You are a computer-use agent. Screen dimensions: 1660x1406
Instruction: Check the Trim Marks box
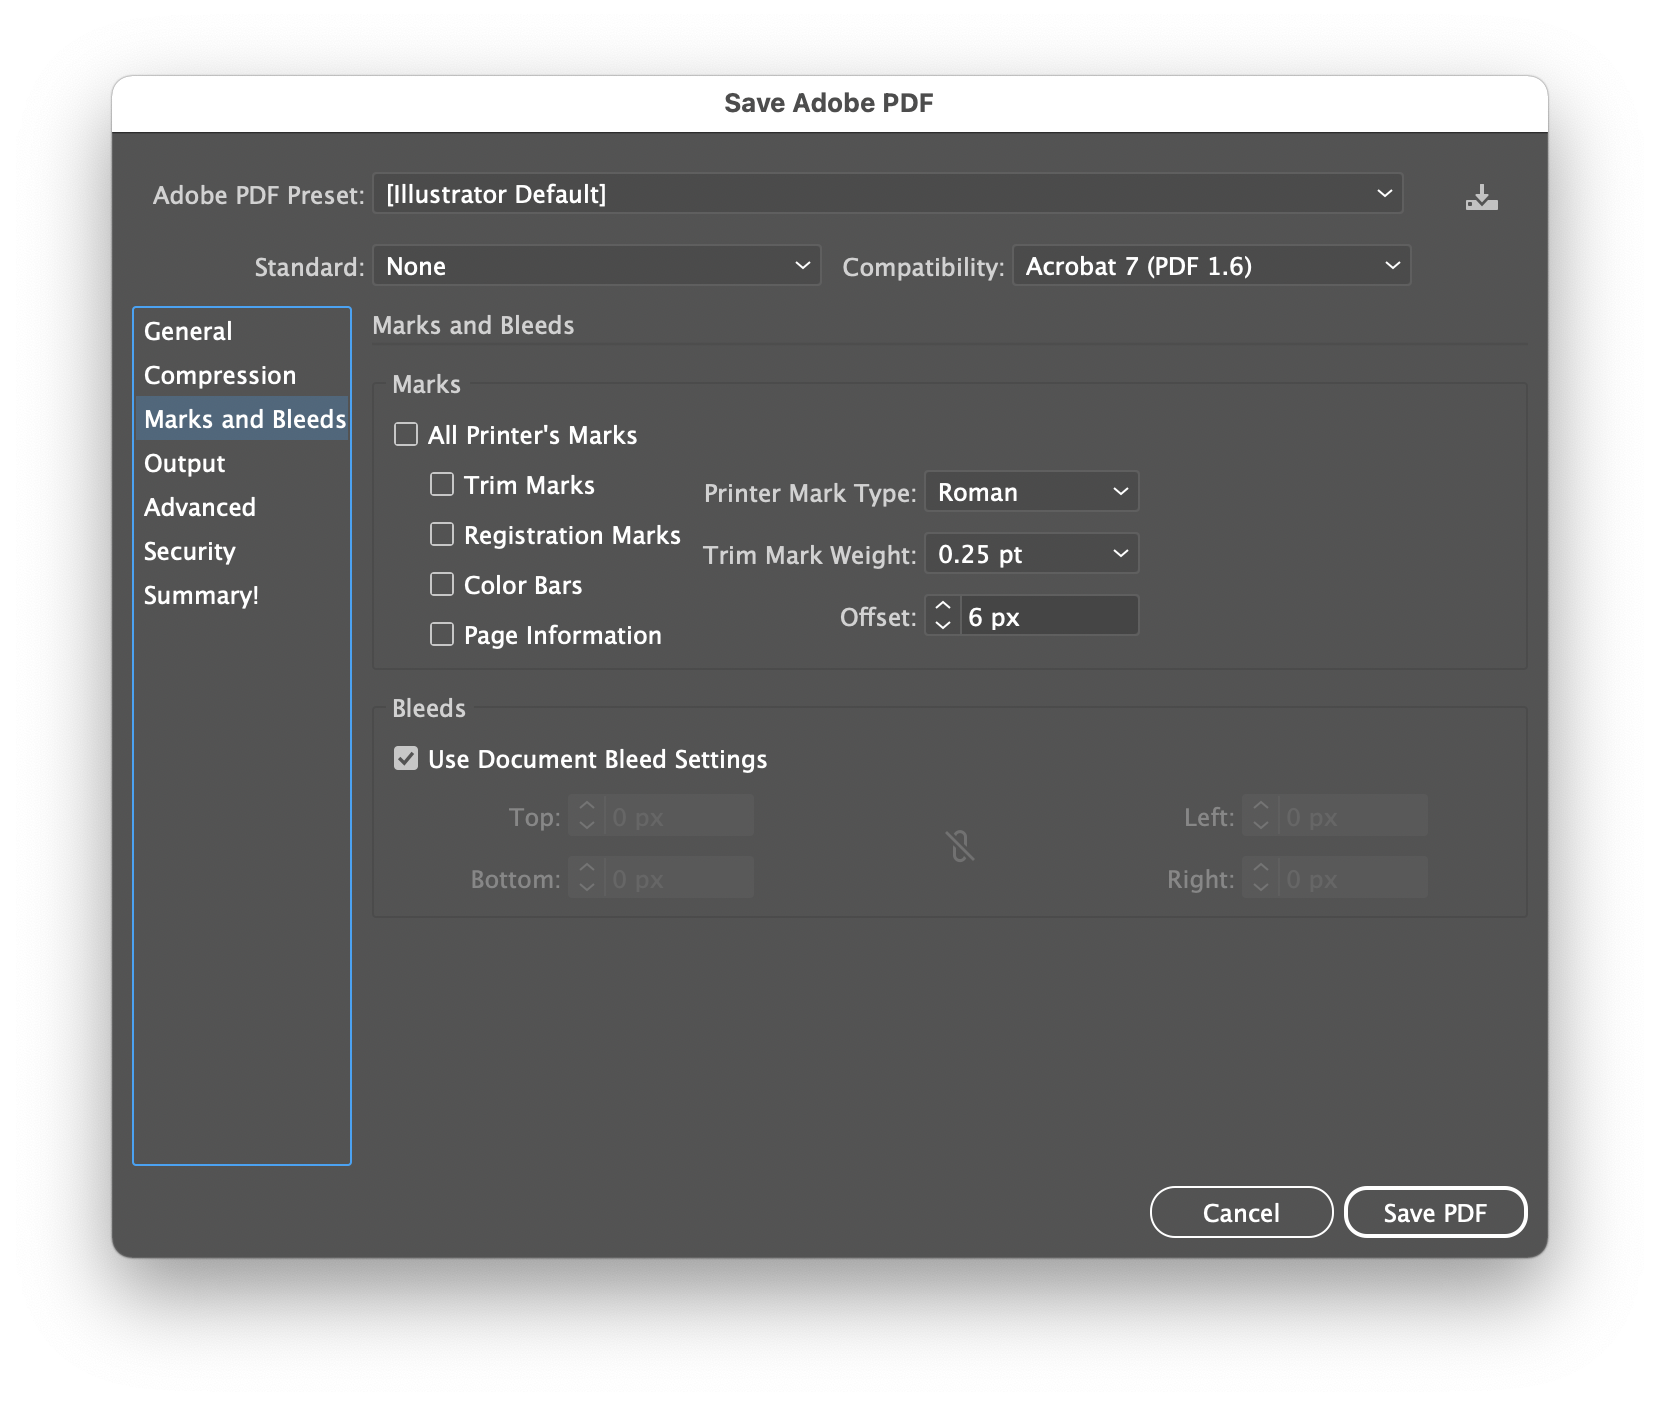(x=441, y=484)
